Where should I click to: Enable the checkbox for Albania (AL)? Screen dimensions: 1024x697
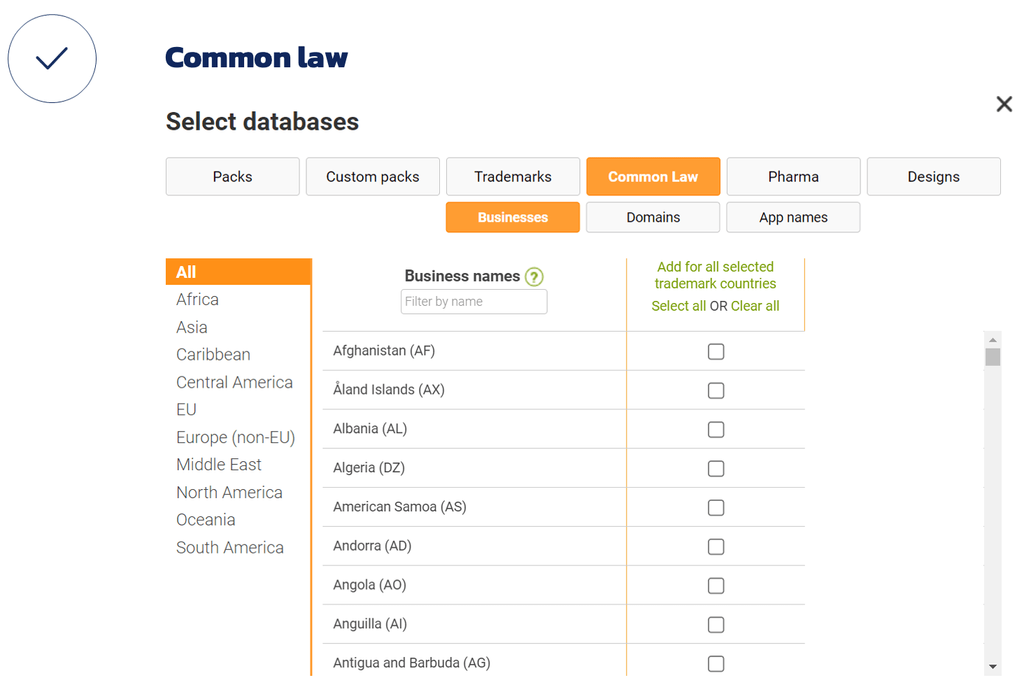pos(716,429)
